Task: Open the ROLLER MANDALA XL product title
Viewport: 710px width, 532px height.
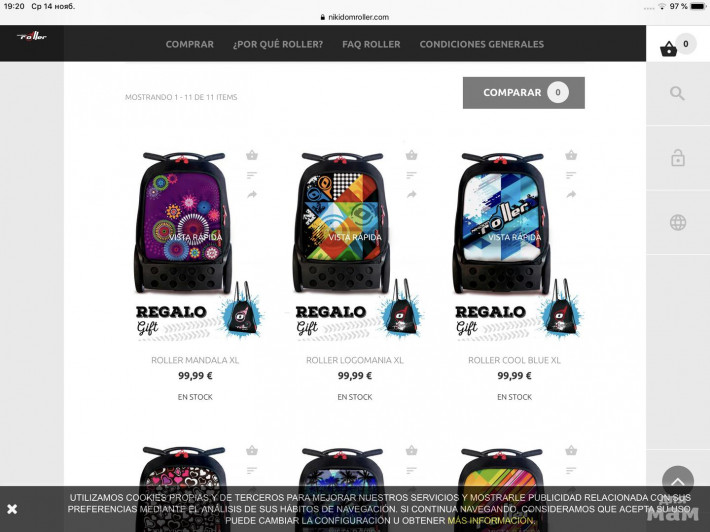Action: [195, 360]
